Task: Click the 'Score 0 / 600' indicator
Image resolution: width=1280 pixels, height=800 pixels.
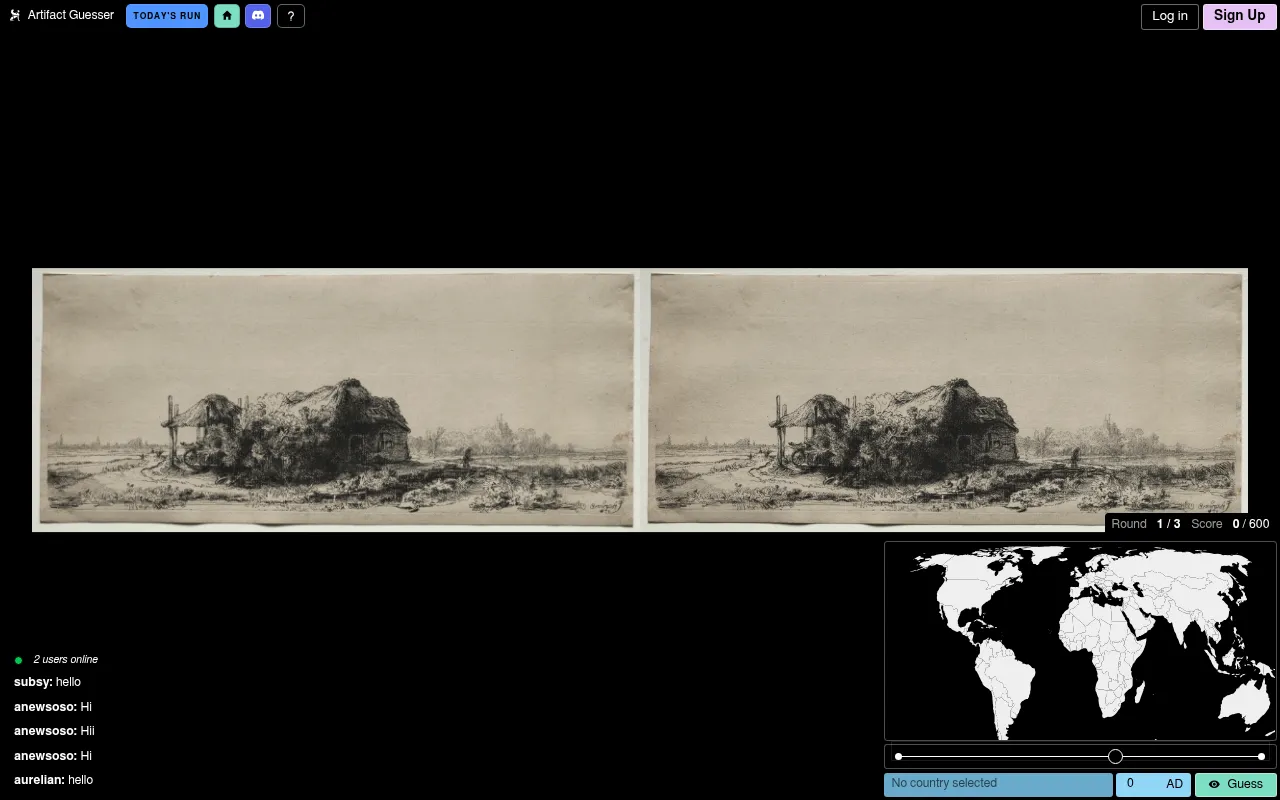Action: coord(1230,524)
